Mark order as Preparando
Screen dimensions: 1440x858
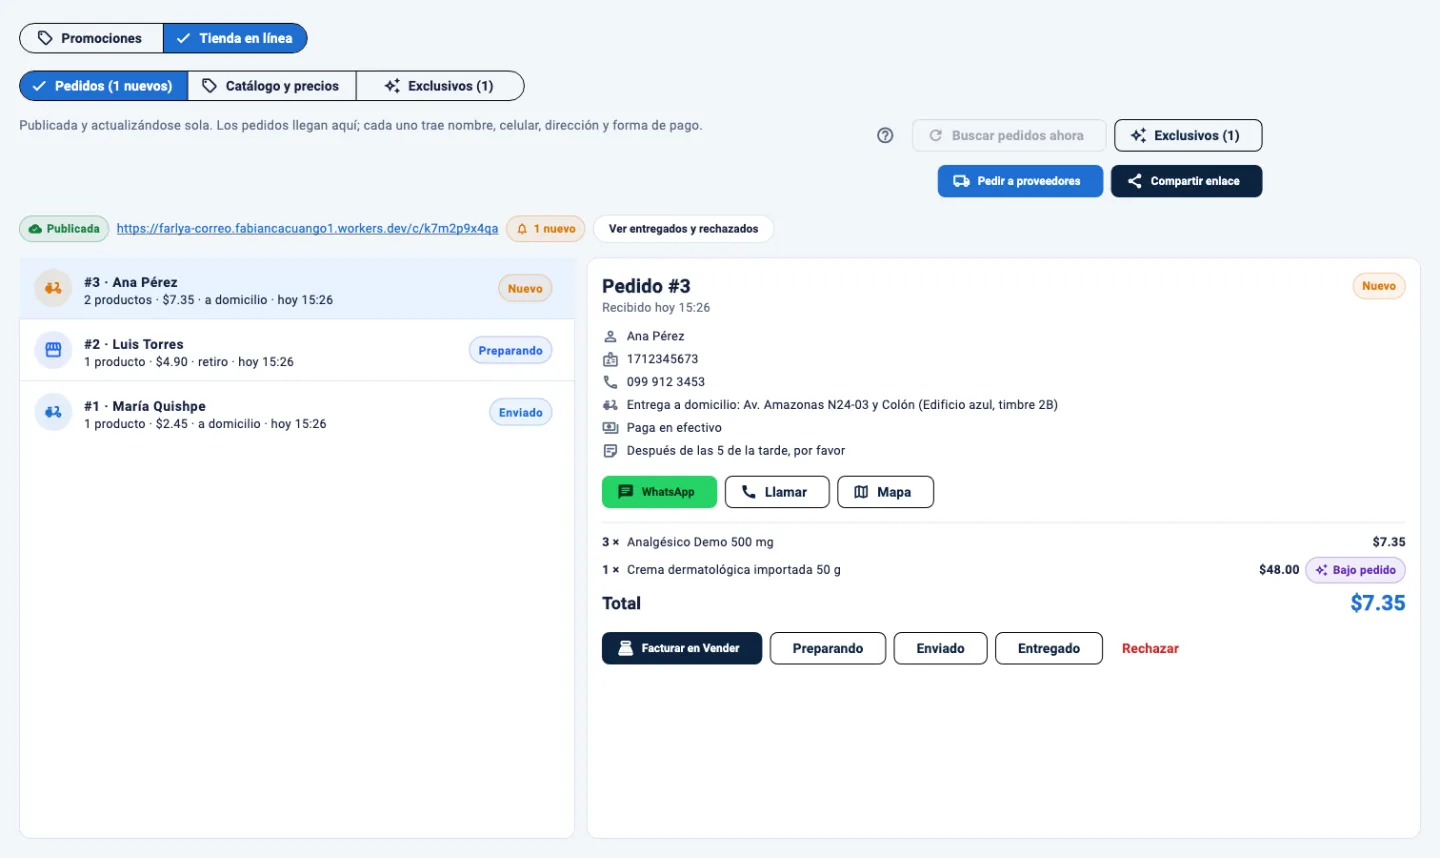coord(828,648)
